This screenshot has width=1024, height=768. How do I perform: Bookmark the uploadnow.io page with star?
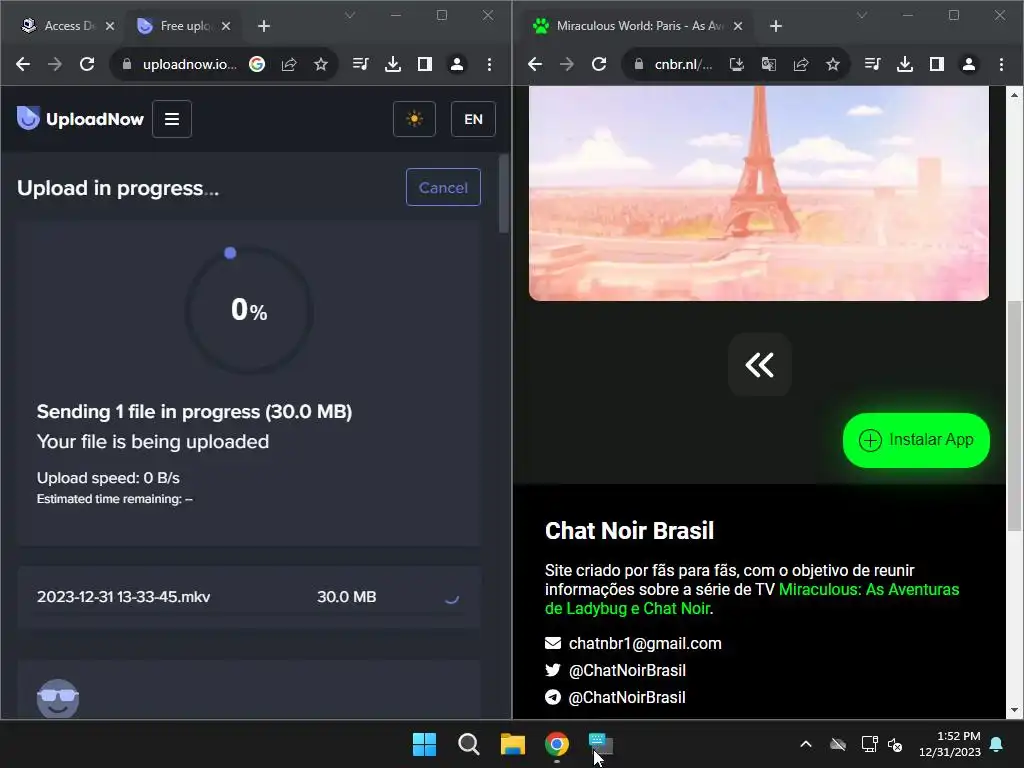click(x=321, y=64)
